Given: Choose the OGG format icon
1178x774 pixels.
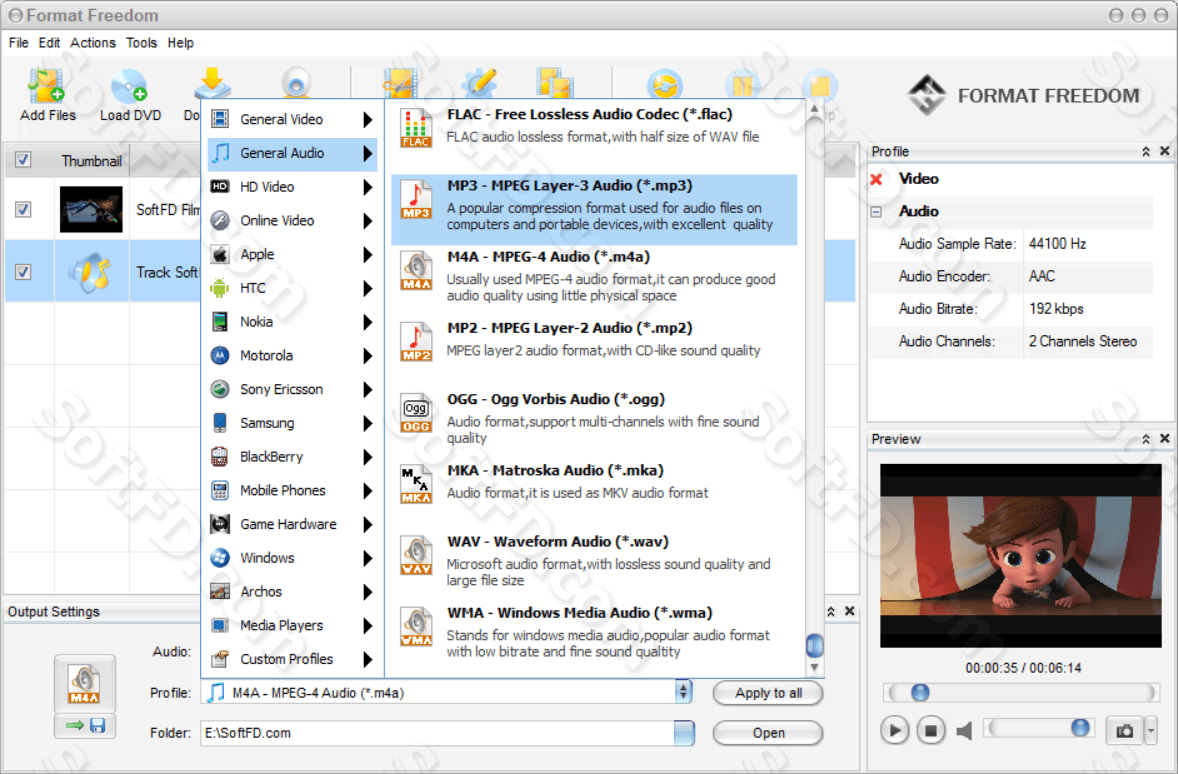Looking at the screenshot, I should (416, 413).
